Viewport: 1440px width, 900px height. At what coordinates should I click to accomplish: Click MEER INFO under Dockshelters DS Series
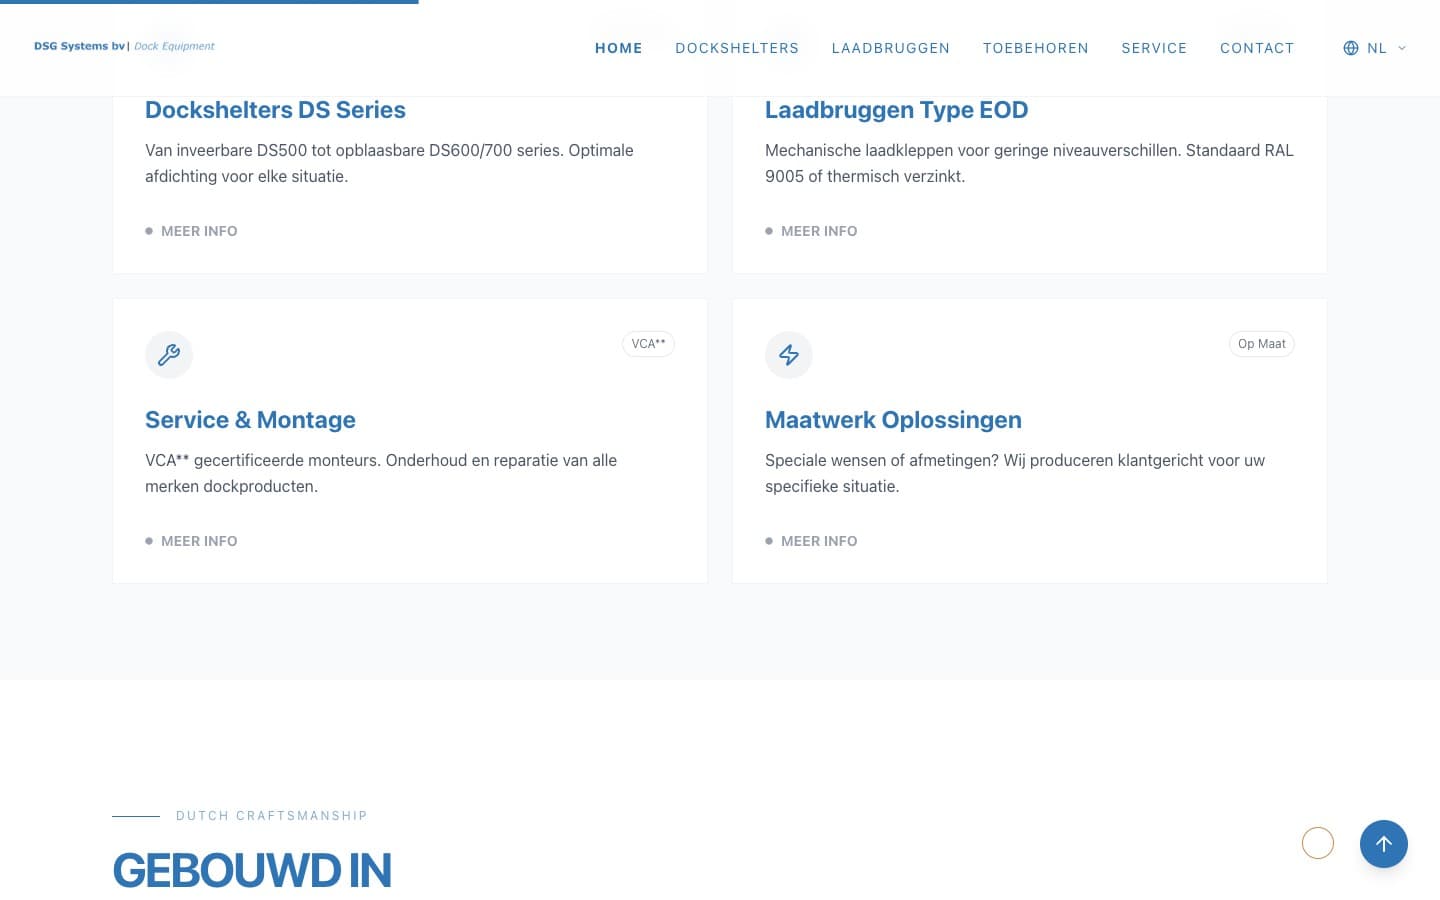[x=199, y=231]
